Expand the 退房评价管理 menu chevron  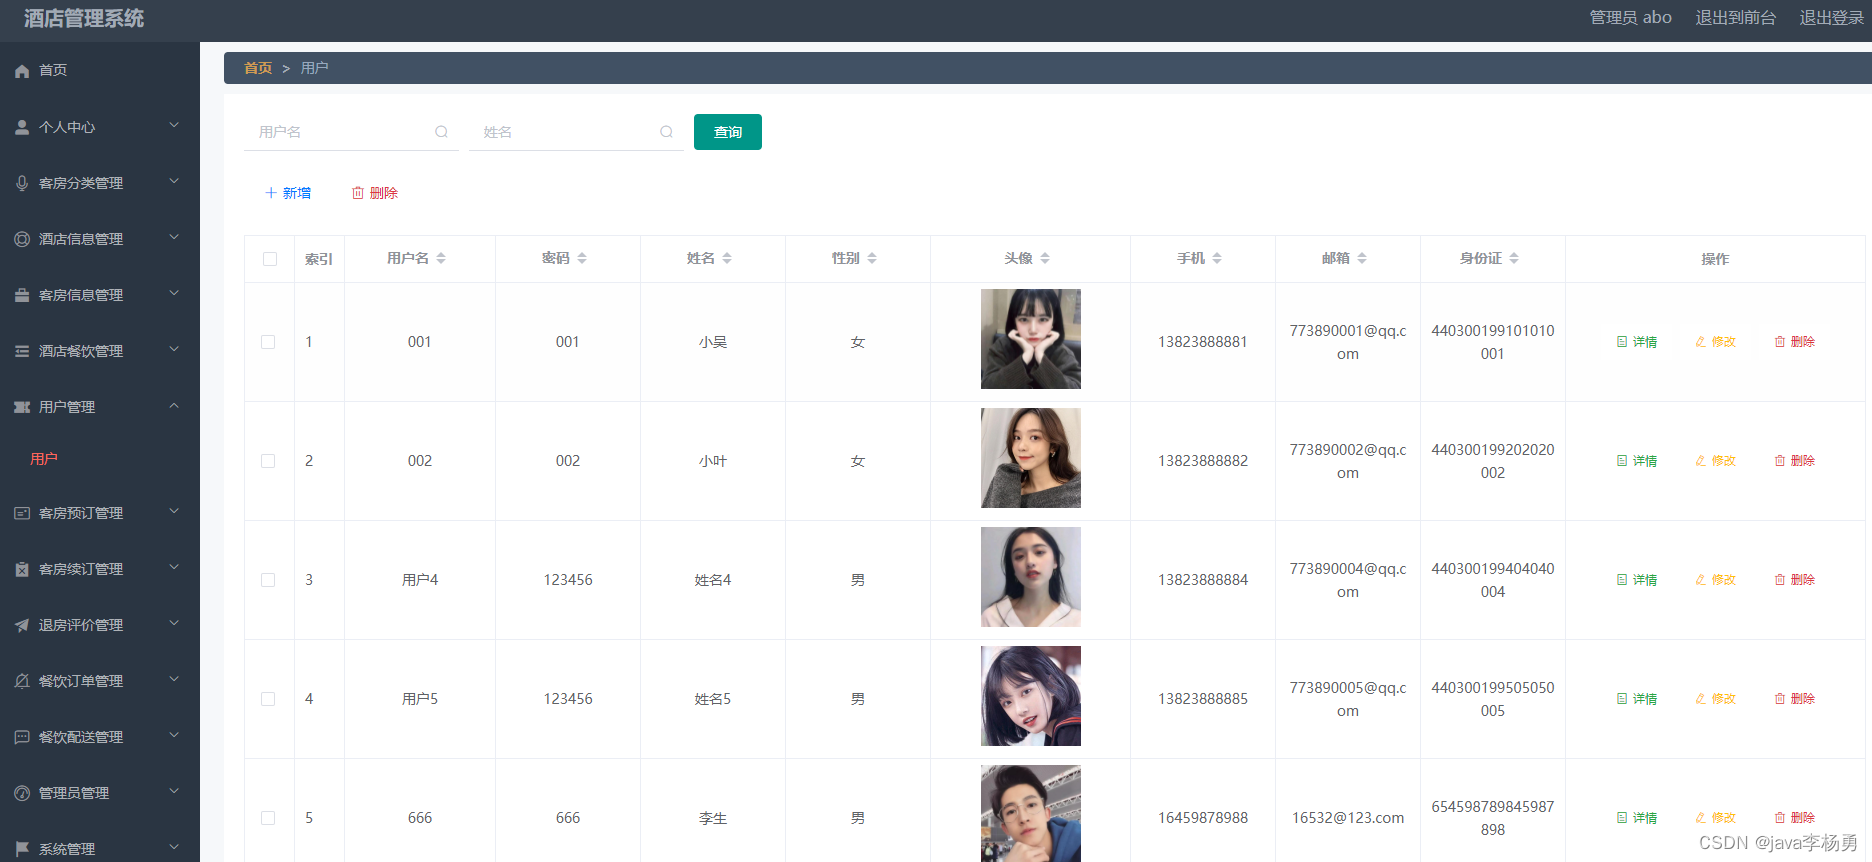pos(174,623)
